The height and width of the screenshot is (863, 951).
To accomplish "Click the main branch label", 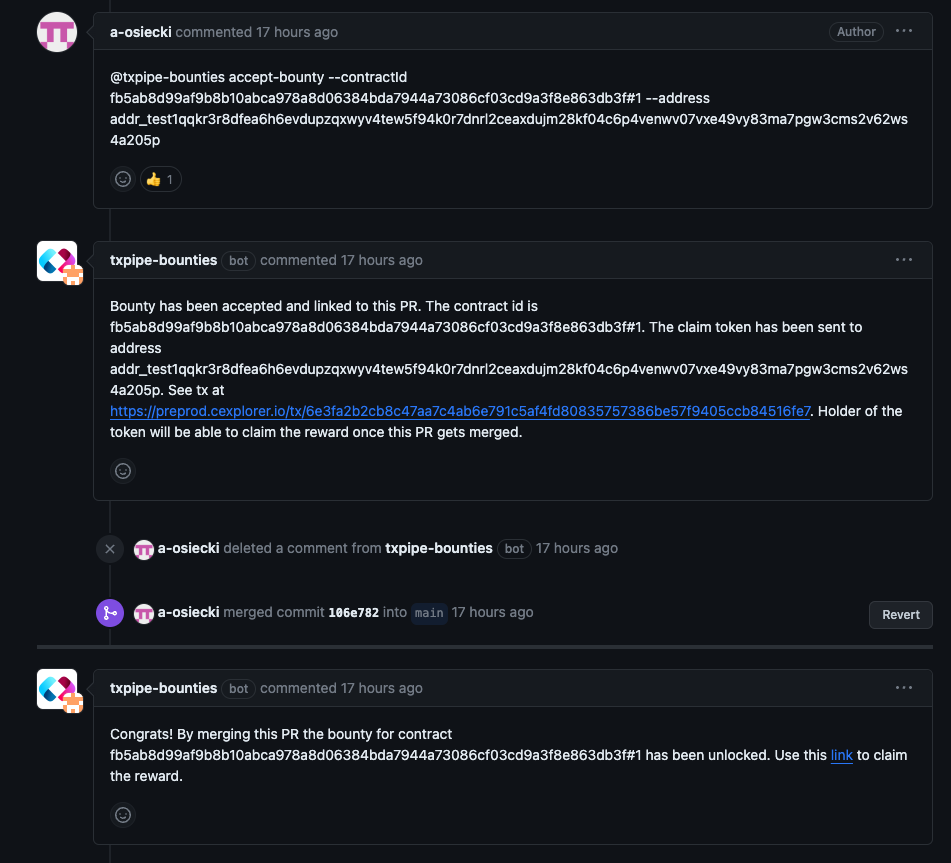I will pos(429,613).
